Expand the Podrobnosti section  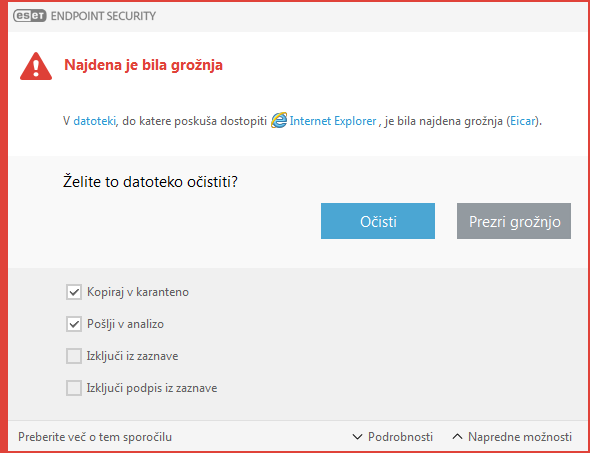click(x=392, y=437)
